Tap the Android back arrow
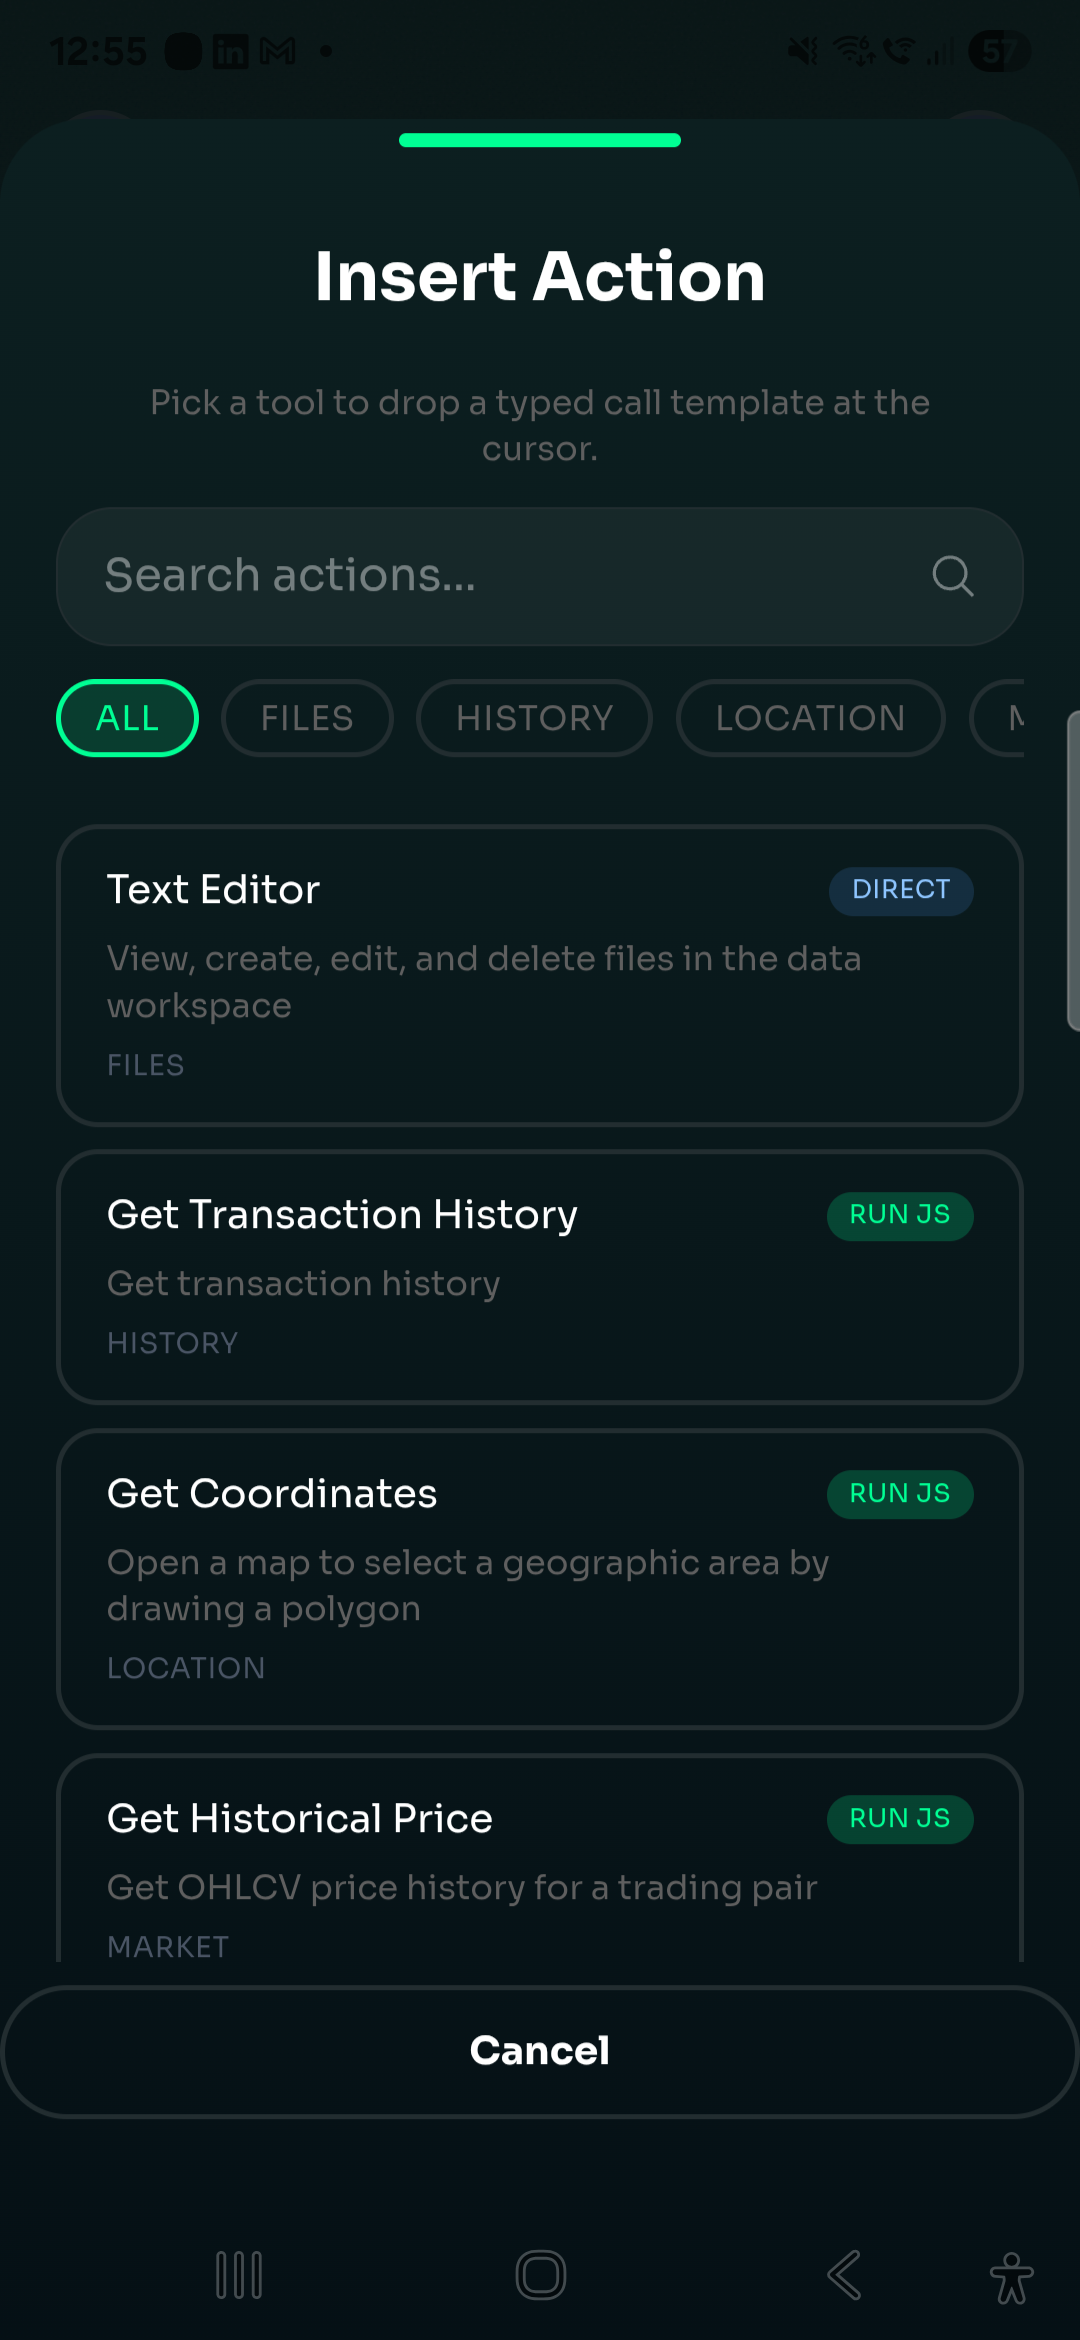The width and height of the screenshot is (1080, 2340). [844, 2275]
